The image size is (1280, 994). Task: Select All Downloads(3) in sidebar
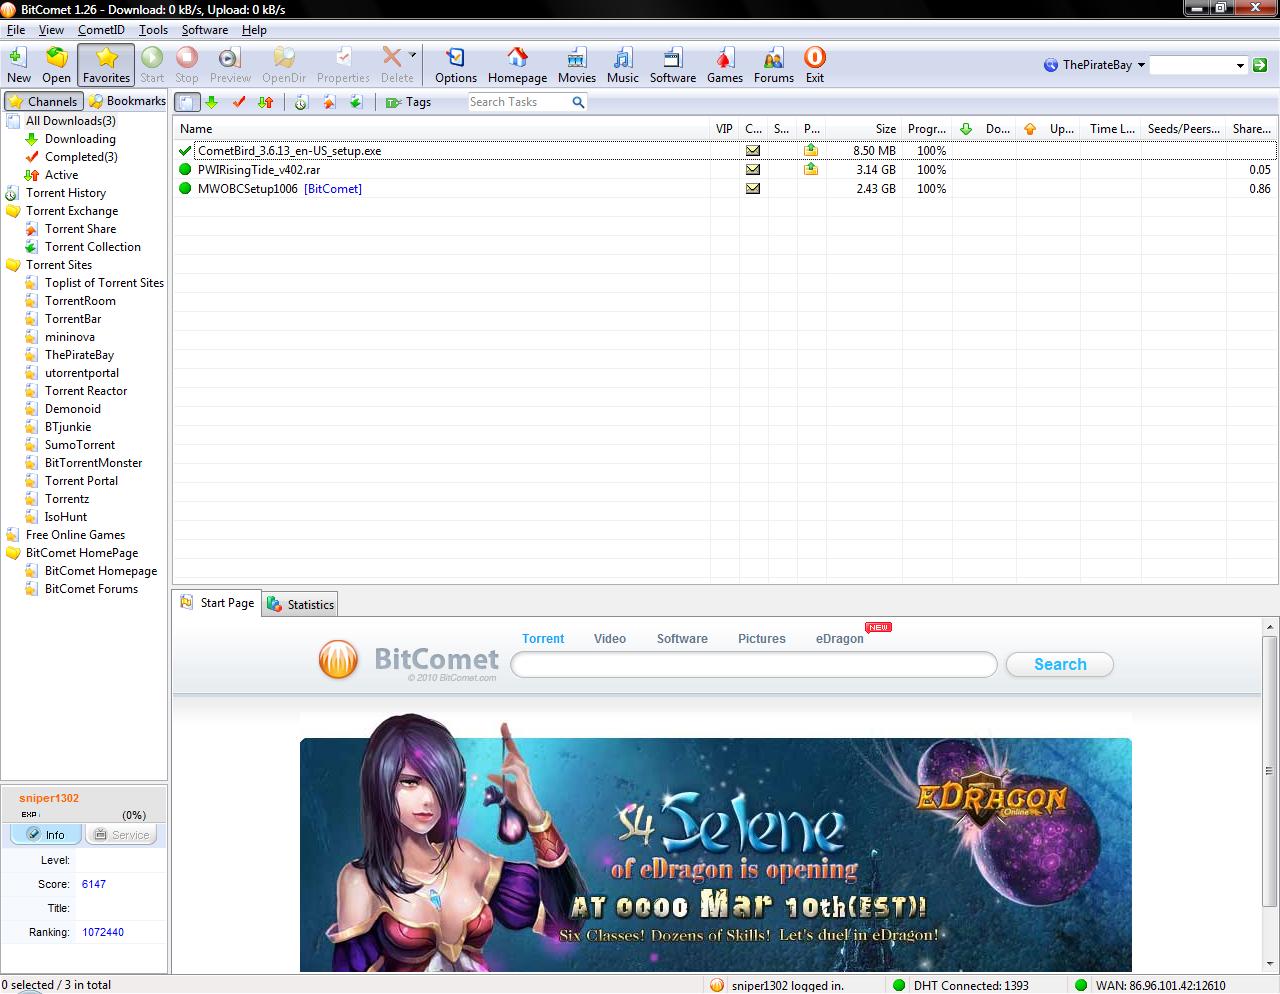(x=70, y=121)
